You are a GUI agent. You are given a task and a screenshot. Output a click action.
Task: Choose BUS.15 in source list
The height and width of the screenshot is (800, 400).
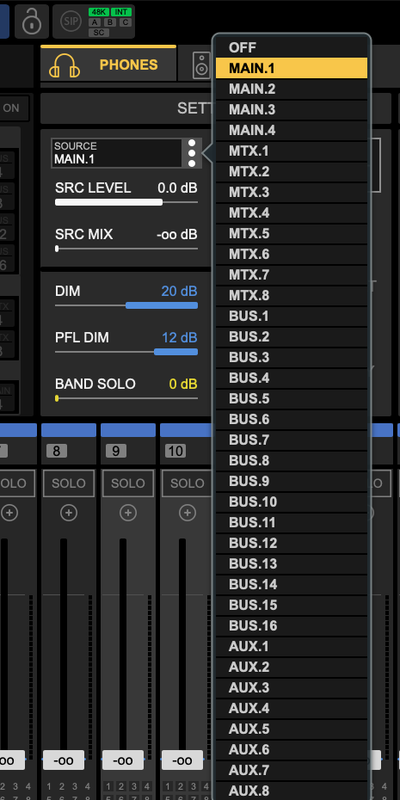tap(291, 605)
